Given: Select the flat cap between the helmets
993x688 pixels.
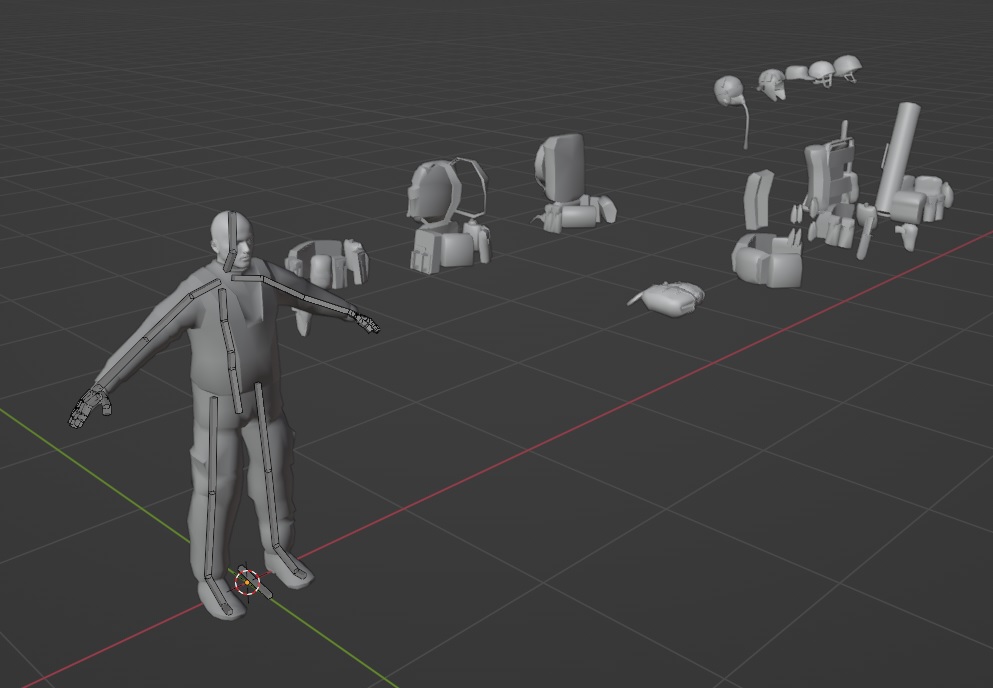Looking at the screenshot, I should click(797, 73).
